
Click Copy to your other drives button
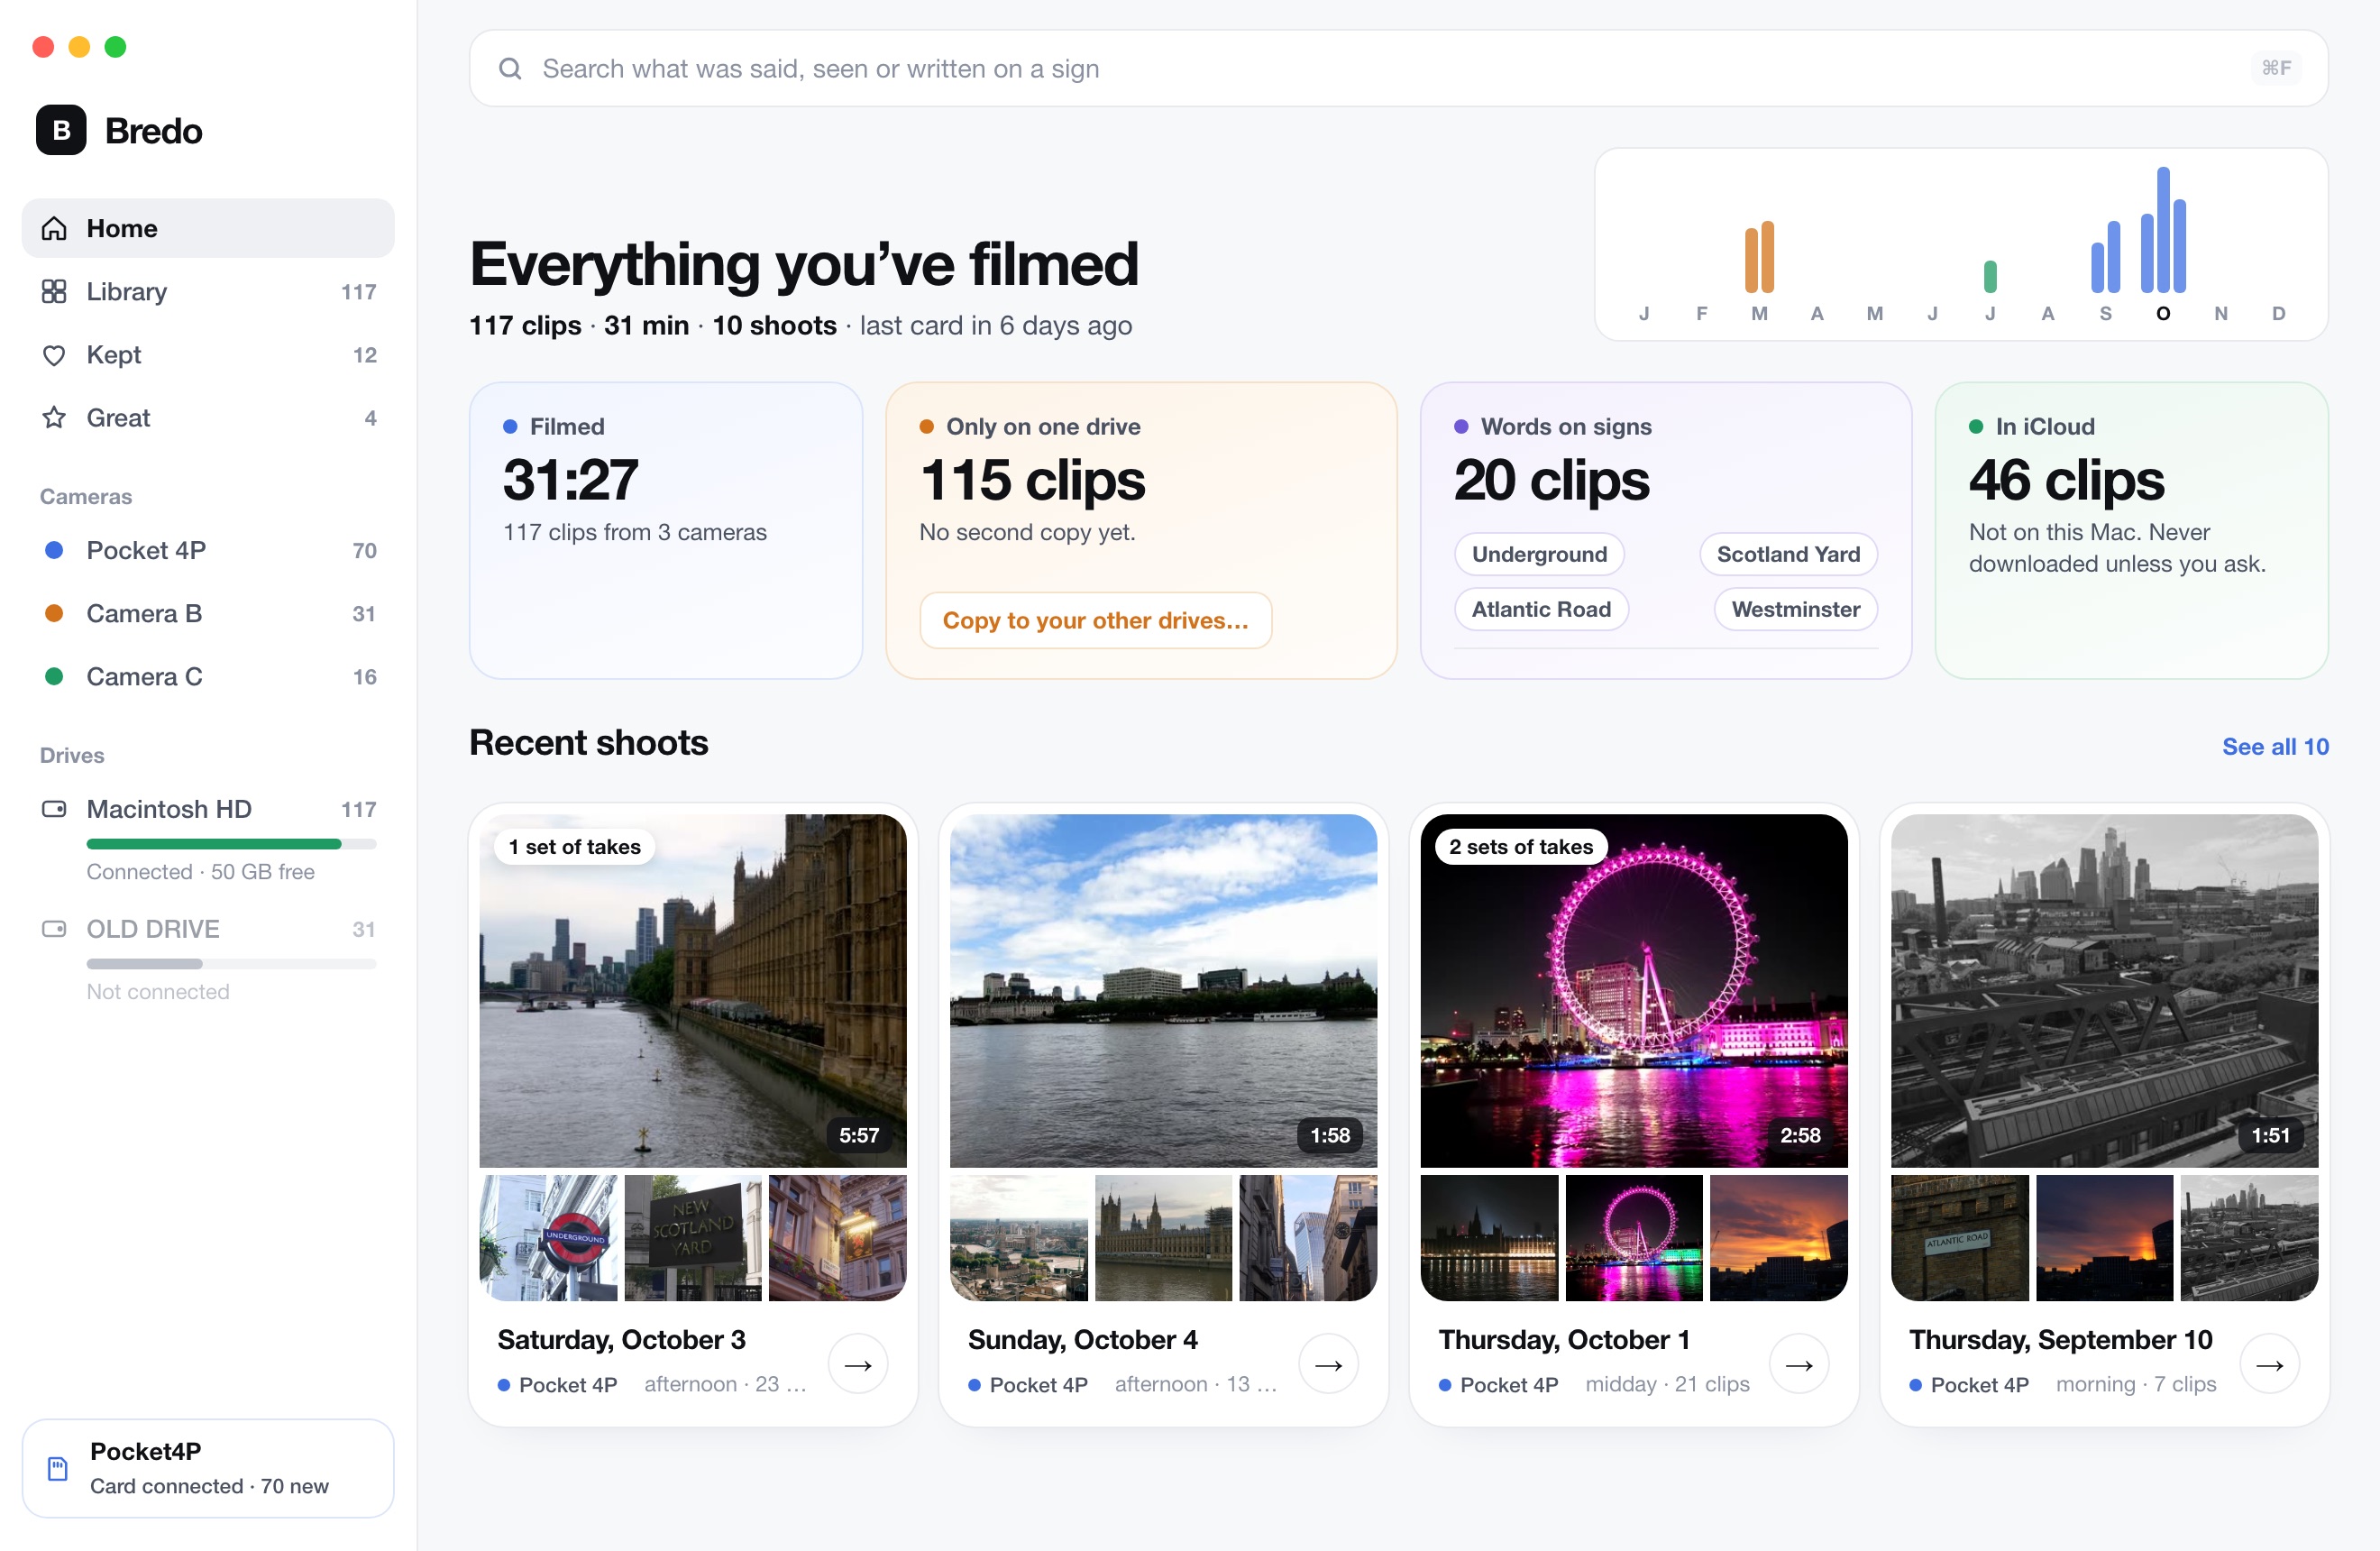(x=1095, y=620)
